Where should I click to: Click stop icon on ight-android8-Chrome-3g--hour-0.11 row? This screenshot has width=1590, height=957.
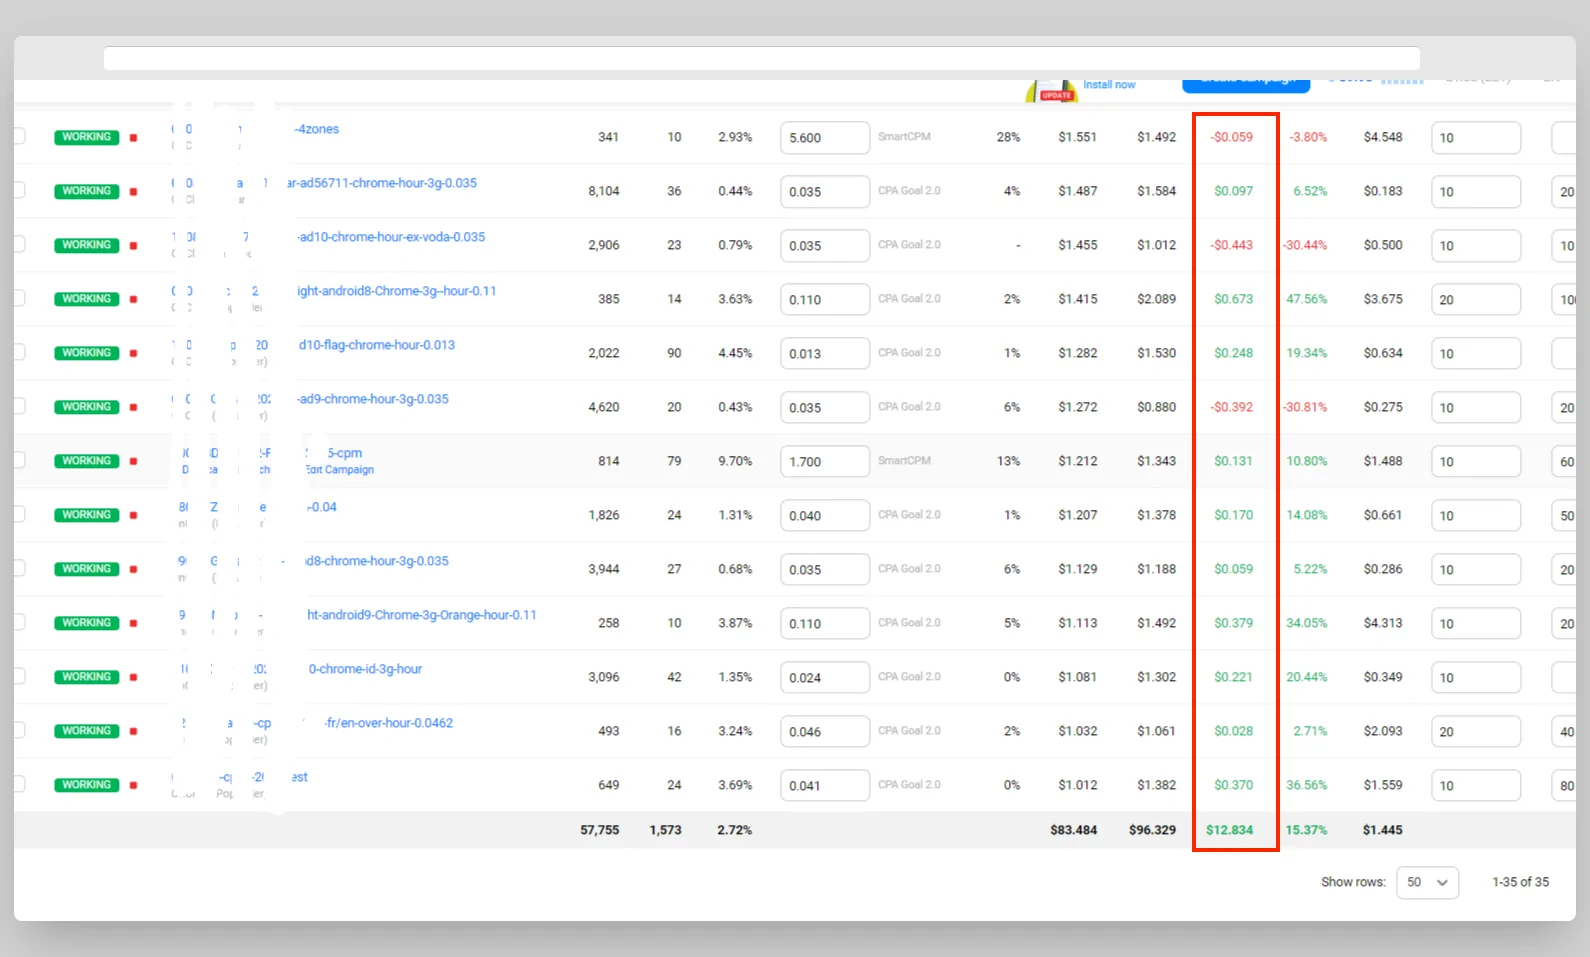point(133,300)
